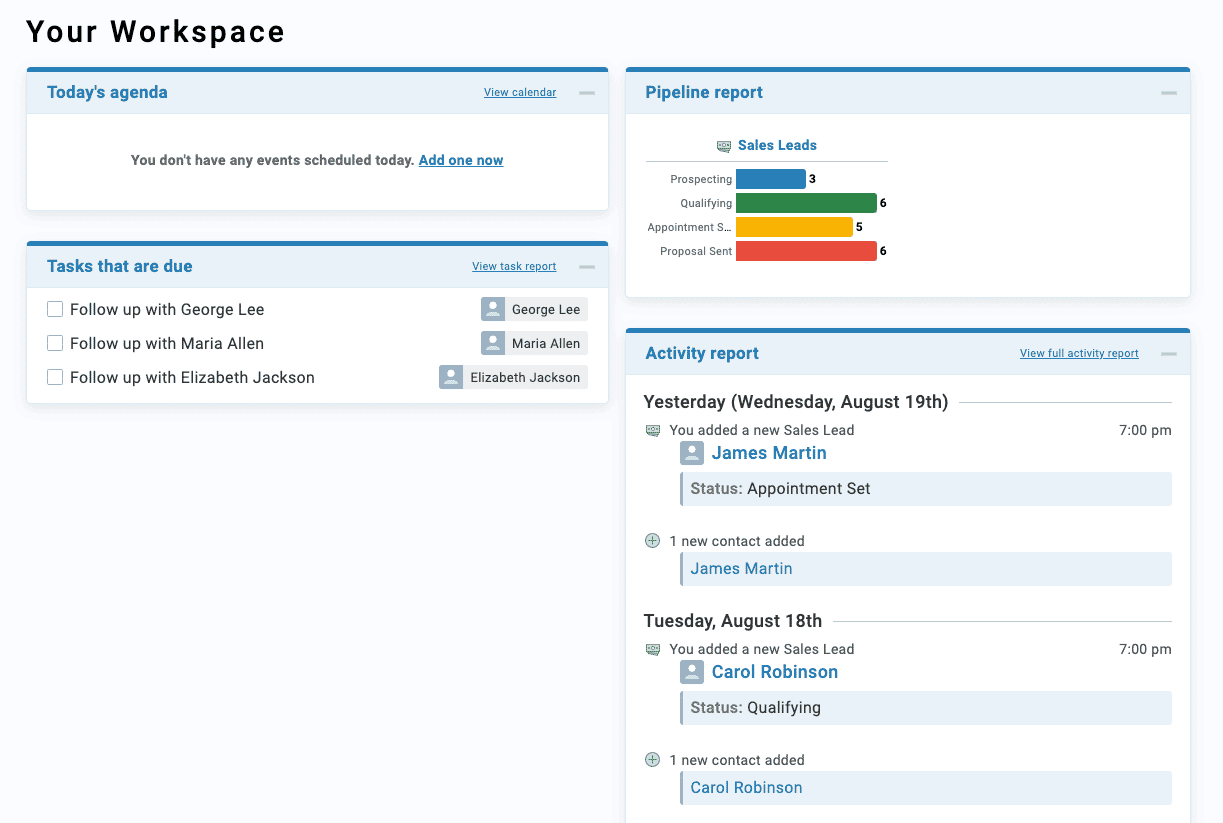Screen dimensions: 1223x823
Task: Open View full activity report link
Action: (x=1078, y=354)
